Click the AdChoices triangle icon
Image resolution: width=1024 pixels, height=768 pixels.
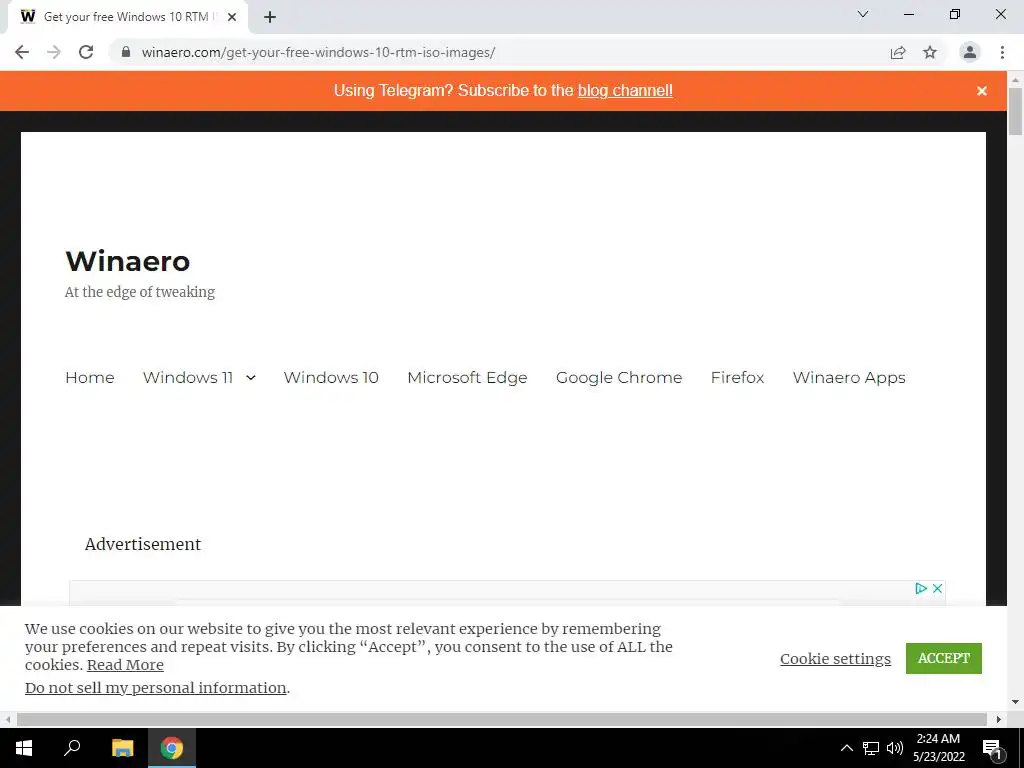[x=921, y=588]
